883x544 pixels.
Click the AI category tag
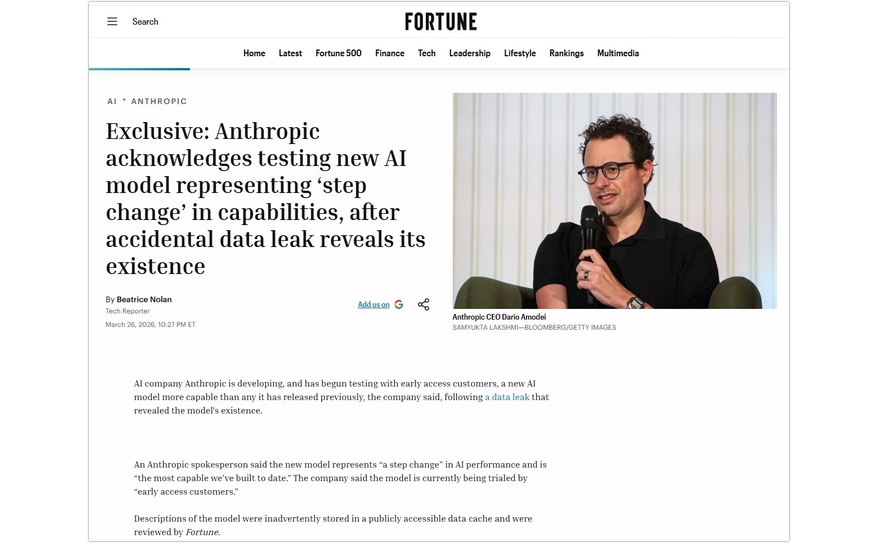coord(112,101)
